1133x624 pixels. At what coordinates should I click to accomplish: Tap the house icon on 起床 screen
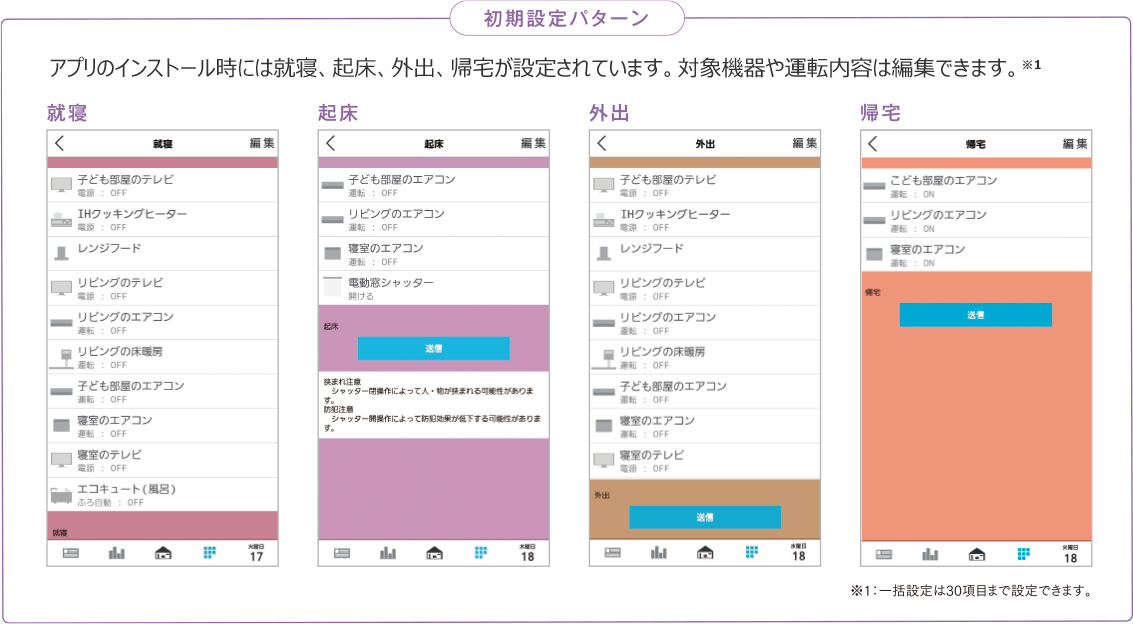[434, 553]
